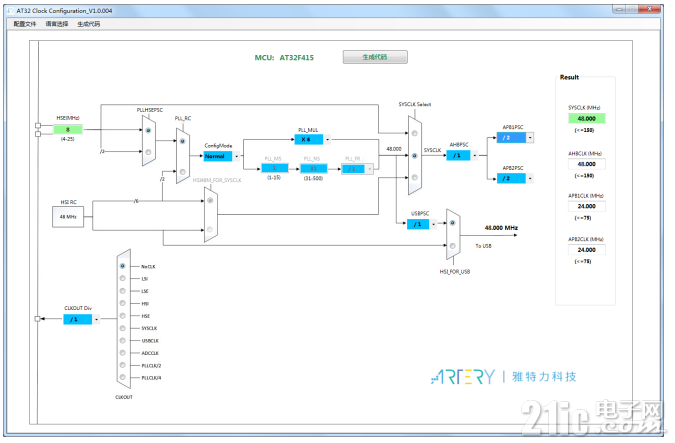Click the green 生成代码 button
The height and width of the screenshot is (443, 675).
(375, 57)
